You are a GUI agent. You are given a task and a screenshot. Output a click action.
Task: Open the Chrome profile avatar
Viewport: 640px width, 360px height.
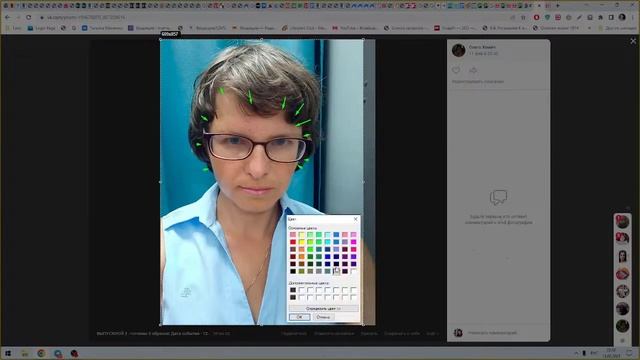click(622, 17)
